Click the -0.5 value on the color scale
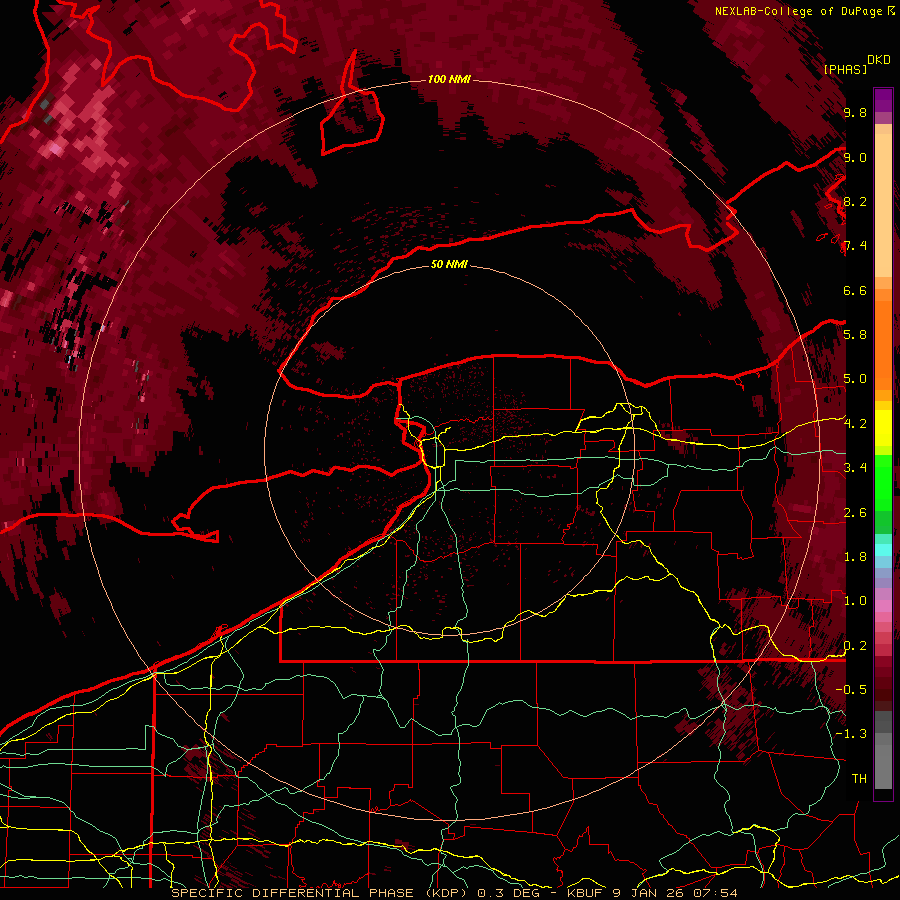900x900 pixels. coord(852,689)
